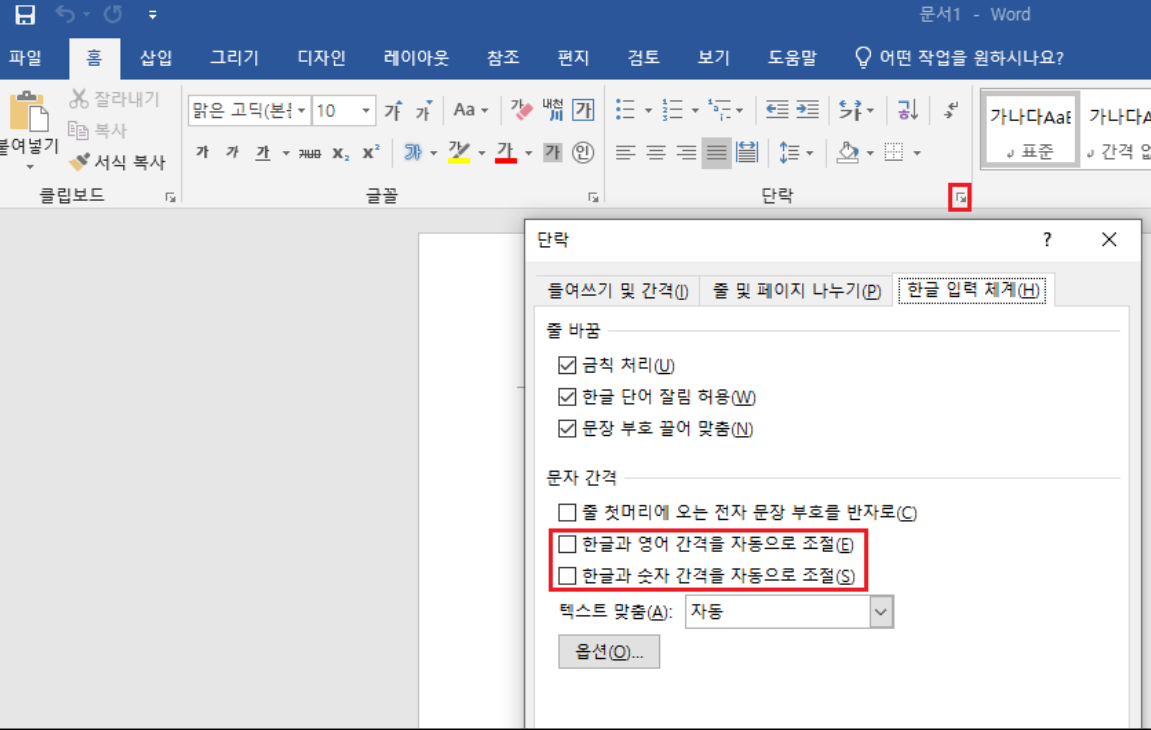Open the borders dropdown arrow
Screen dimensions: 1151x730
(917, 153)
